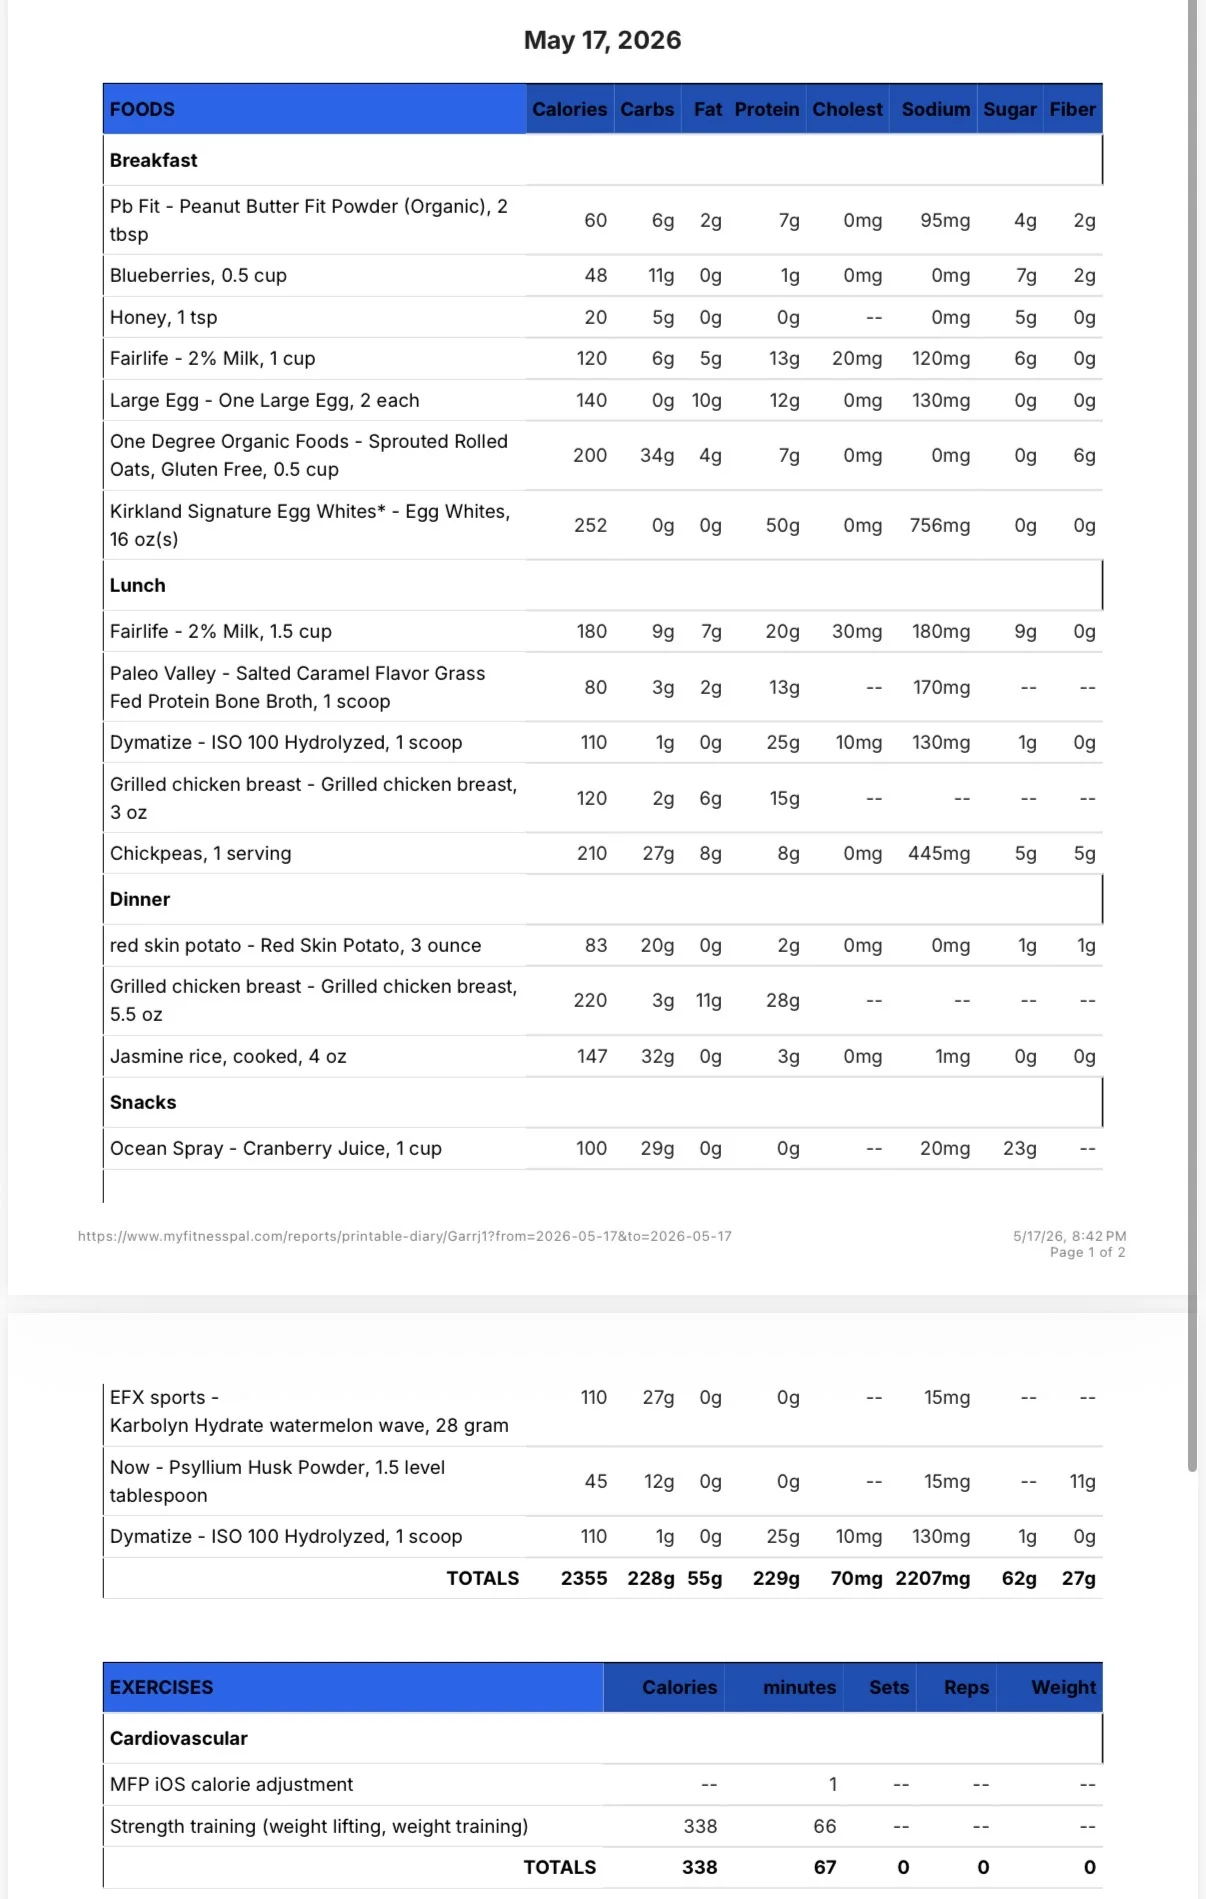Click the May 17, 2026 date title
Screen dimensions: 1206x1899
pos(603,40)
